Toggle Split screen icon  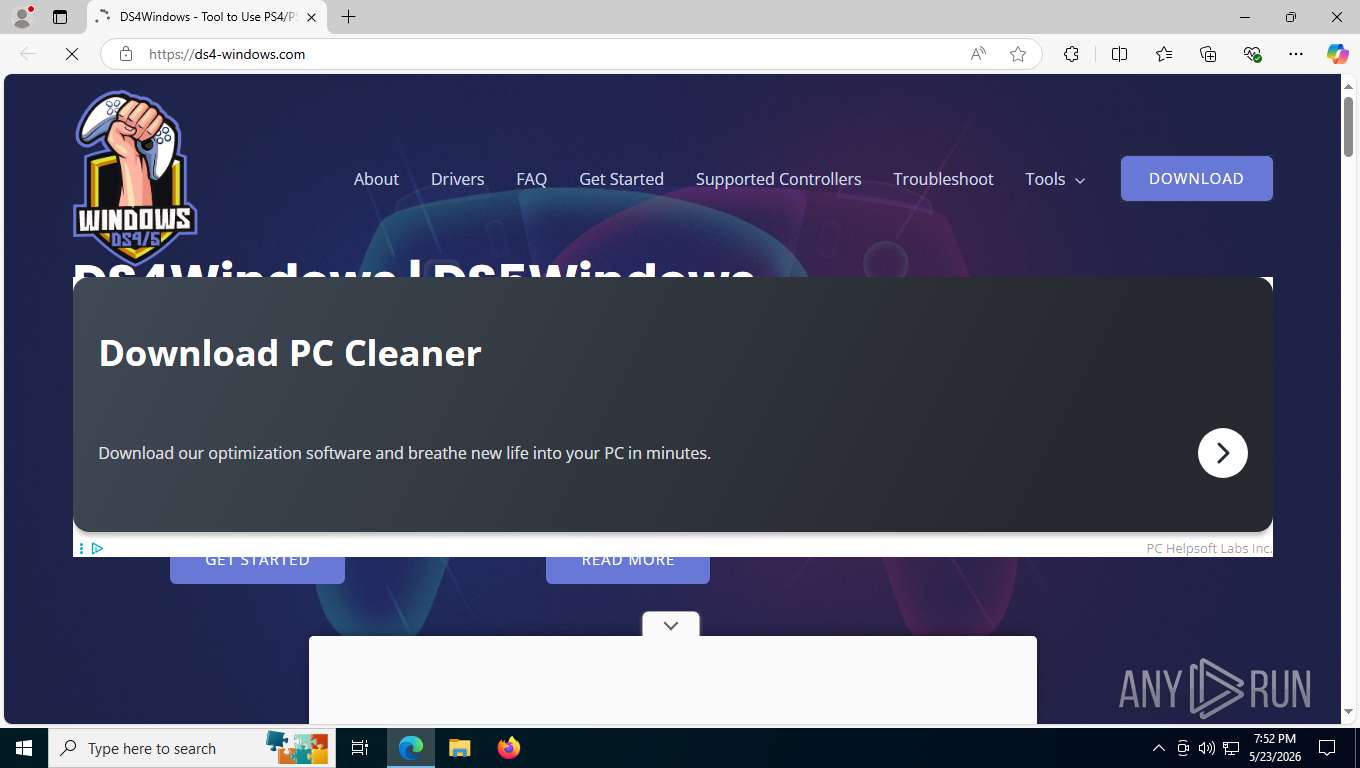tap(1119, 54)
